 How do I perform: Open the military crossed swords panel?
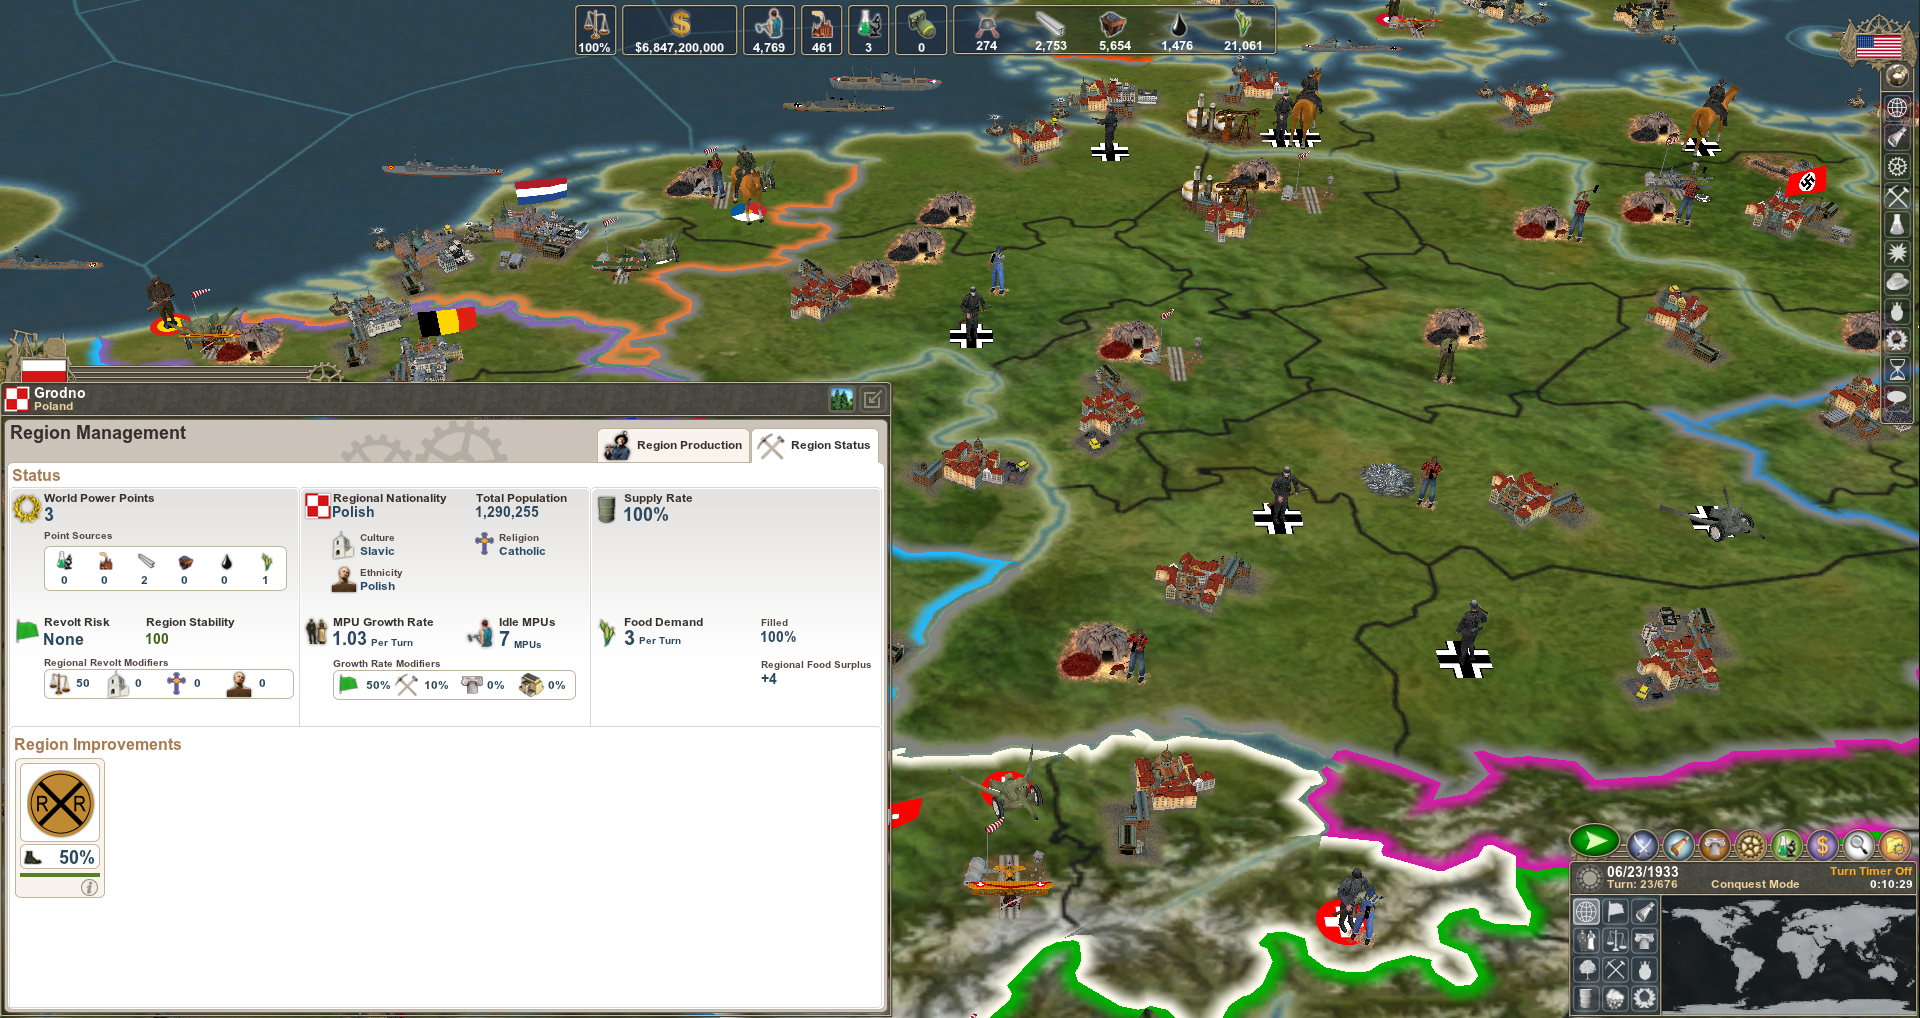1643,845
